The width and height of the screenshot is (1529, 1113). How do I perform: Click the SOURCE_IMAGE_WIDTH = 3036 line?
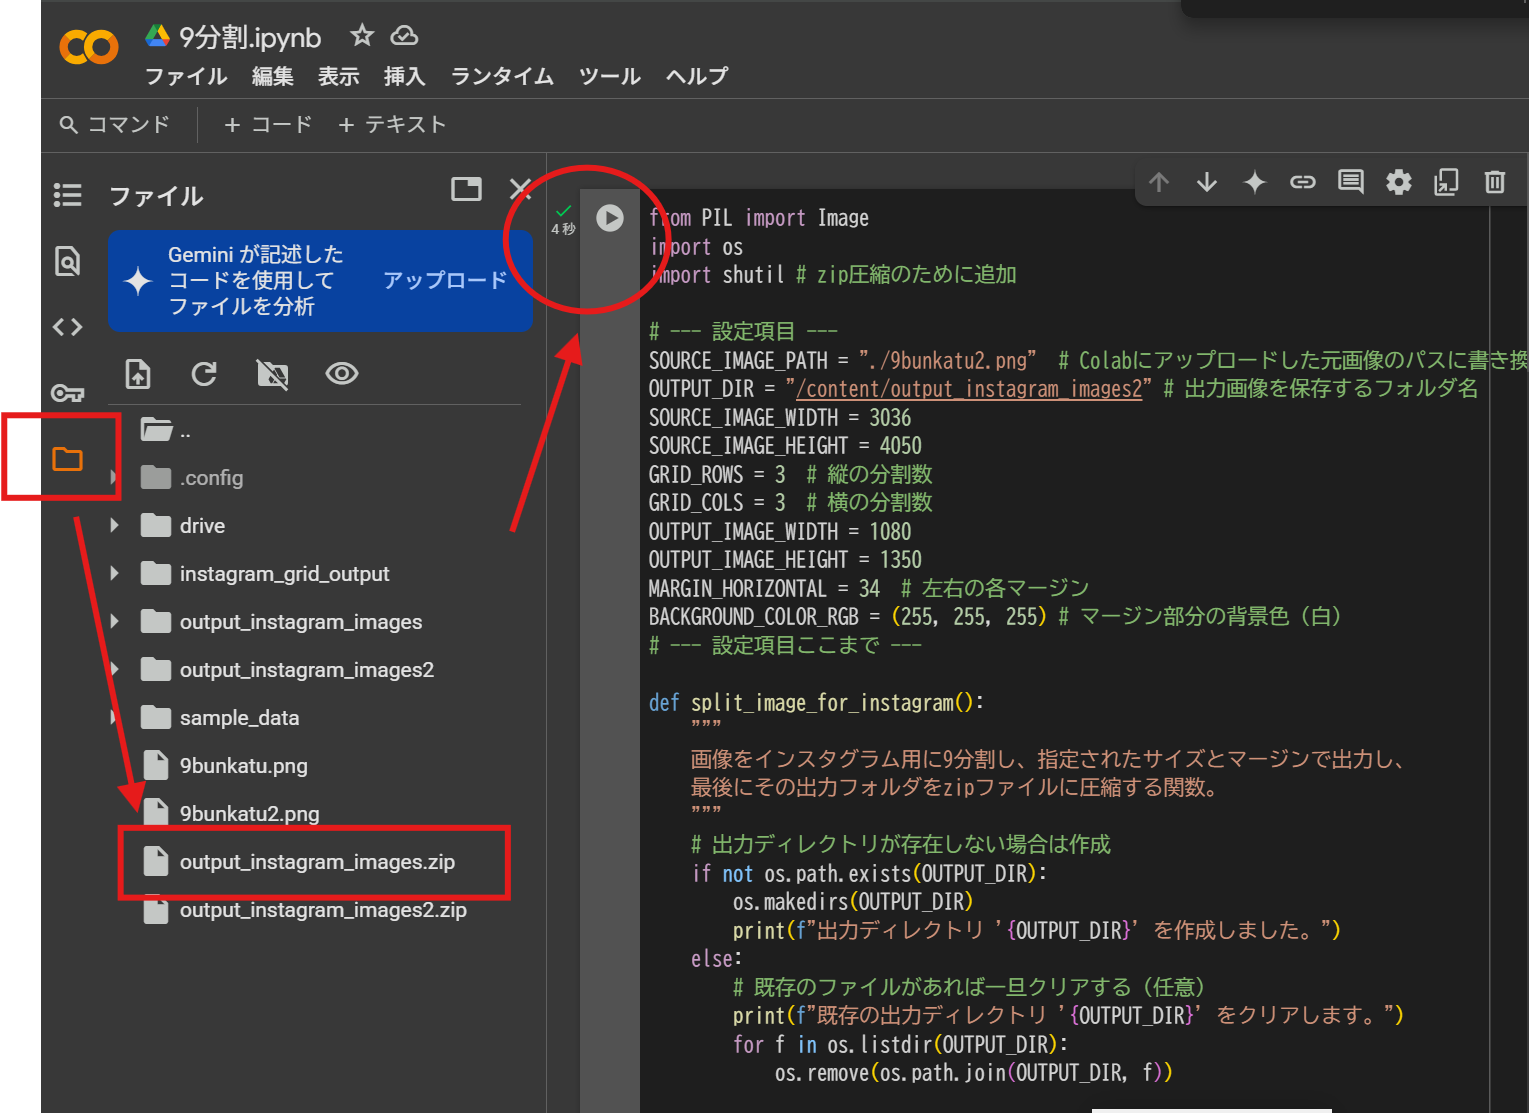pyautogui.click(x=780, y=417)
